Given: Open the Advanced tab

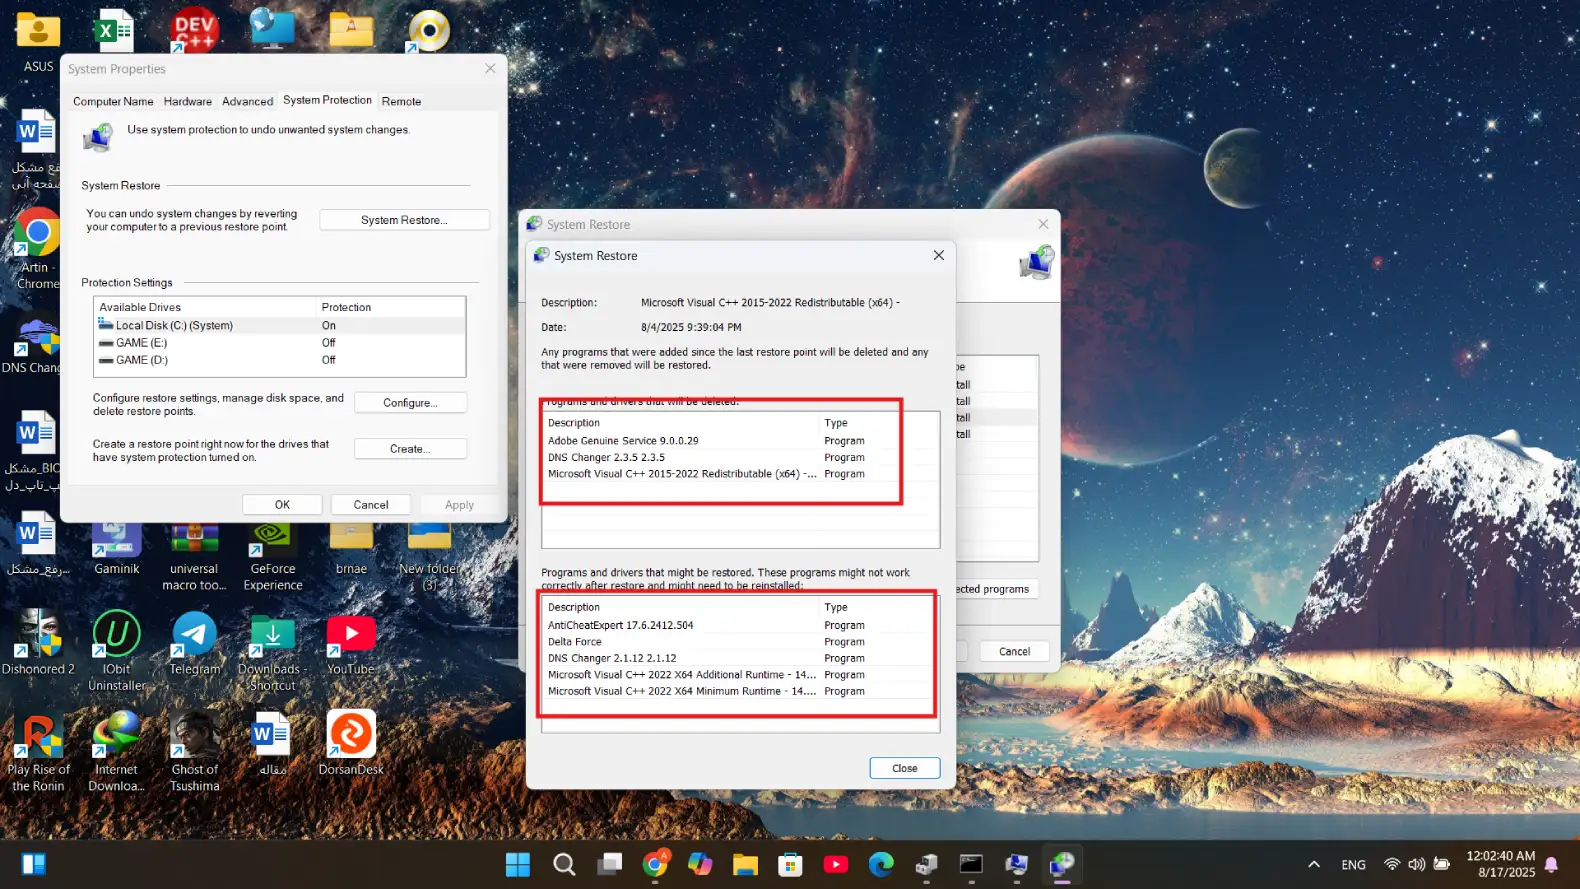Looking at the screenshot, I should 247,101.
